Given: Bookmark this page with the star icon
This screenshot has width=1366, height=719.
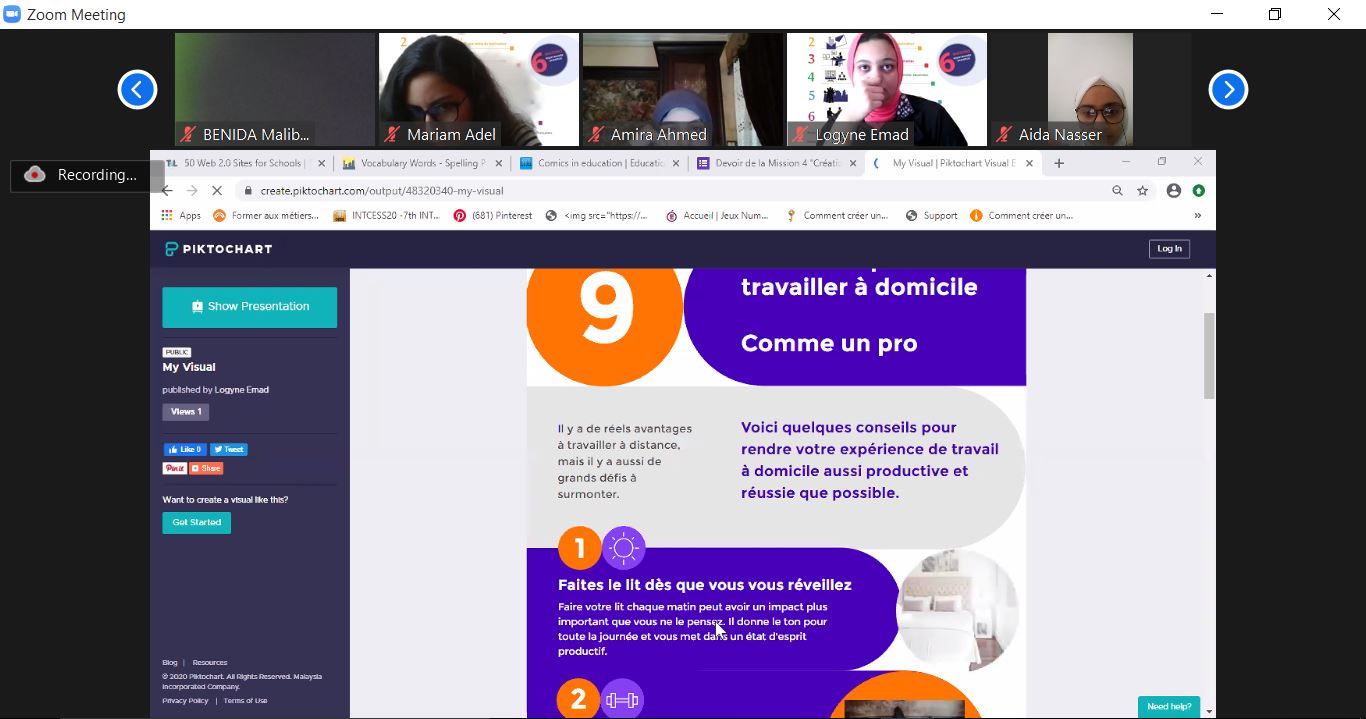Looking at the screenshot, I should 1143,190.
